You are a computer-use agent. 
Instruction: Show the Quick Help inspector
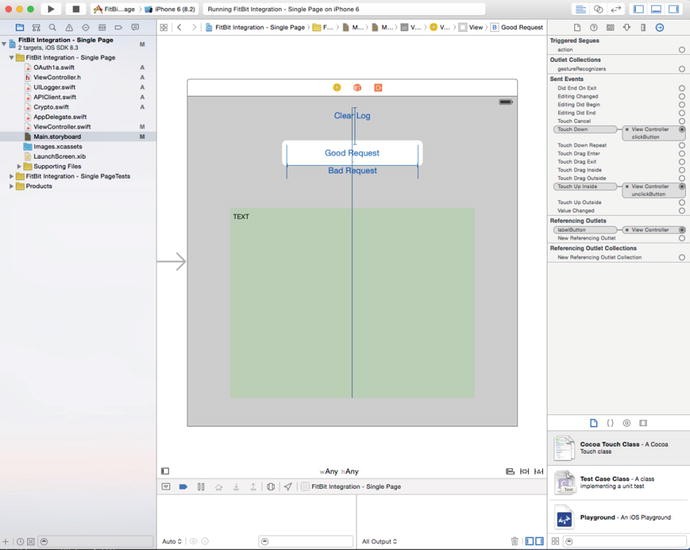[594, 27]
